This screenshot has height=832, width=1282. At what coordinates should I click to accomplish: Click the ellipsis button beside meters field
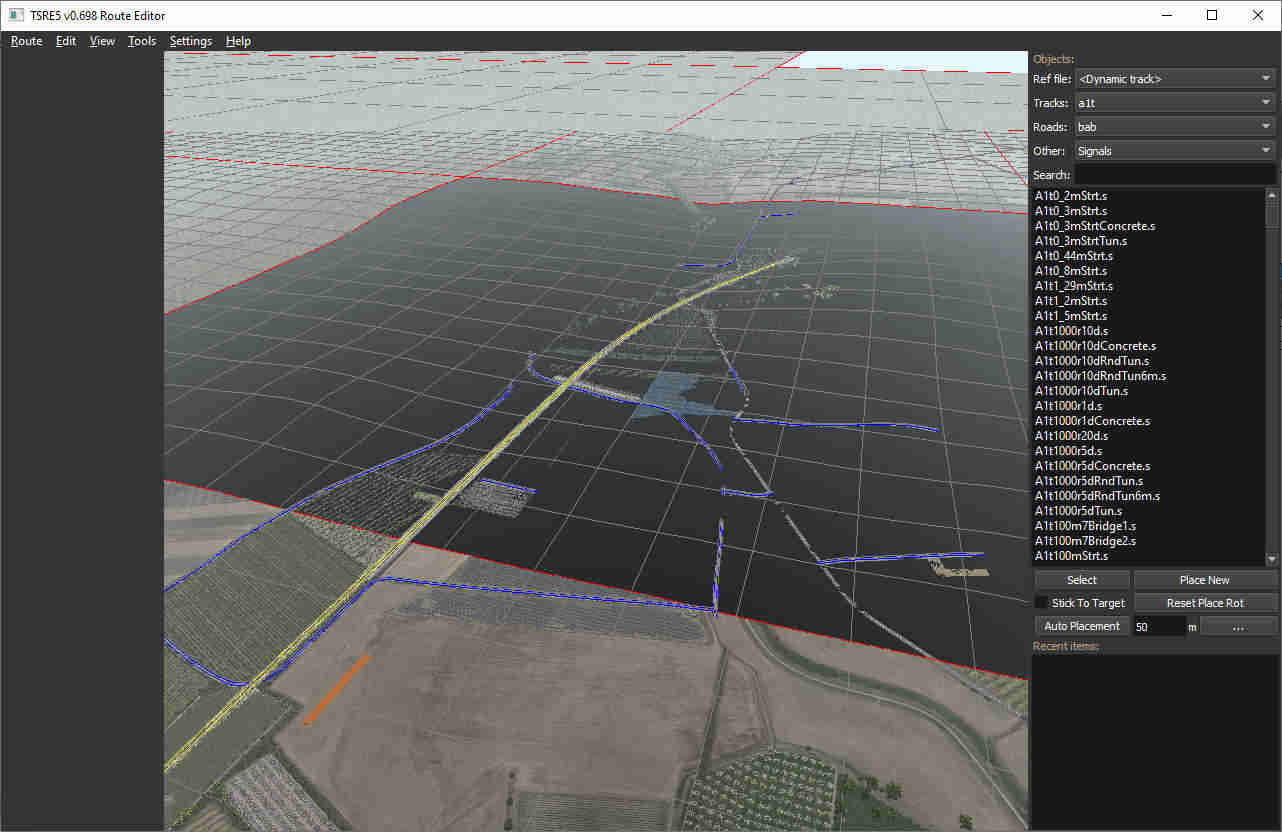pyautogui.click(x=1238, y=626)
